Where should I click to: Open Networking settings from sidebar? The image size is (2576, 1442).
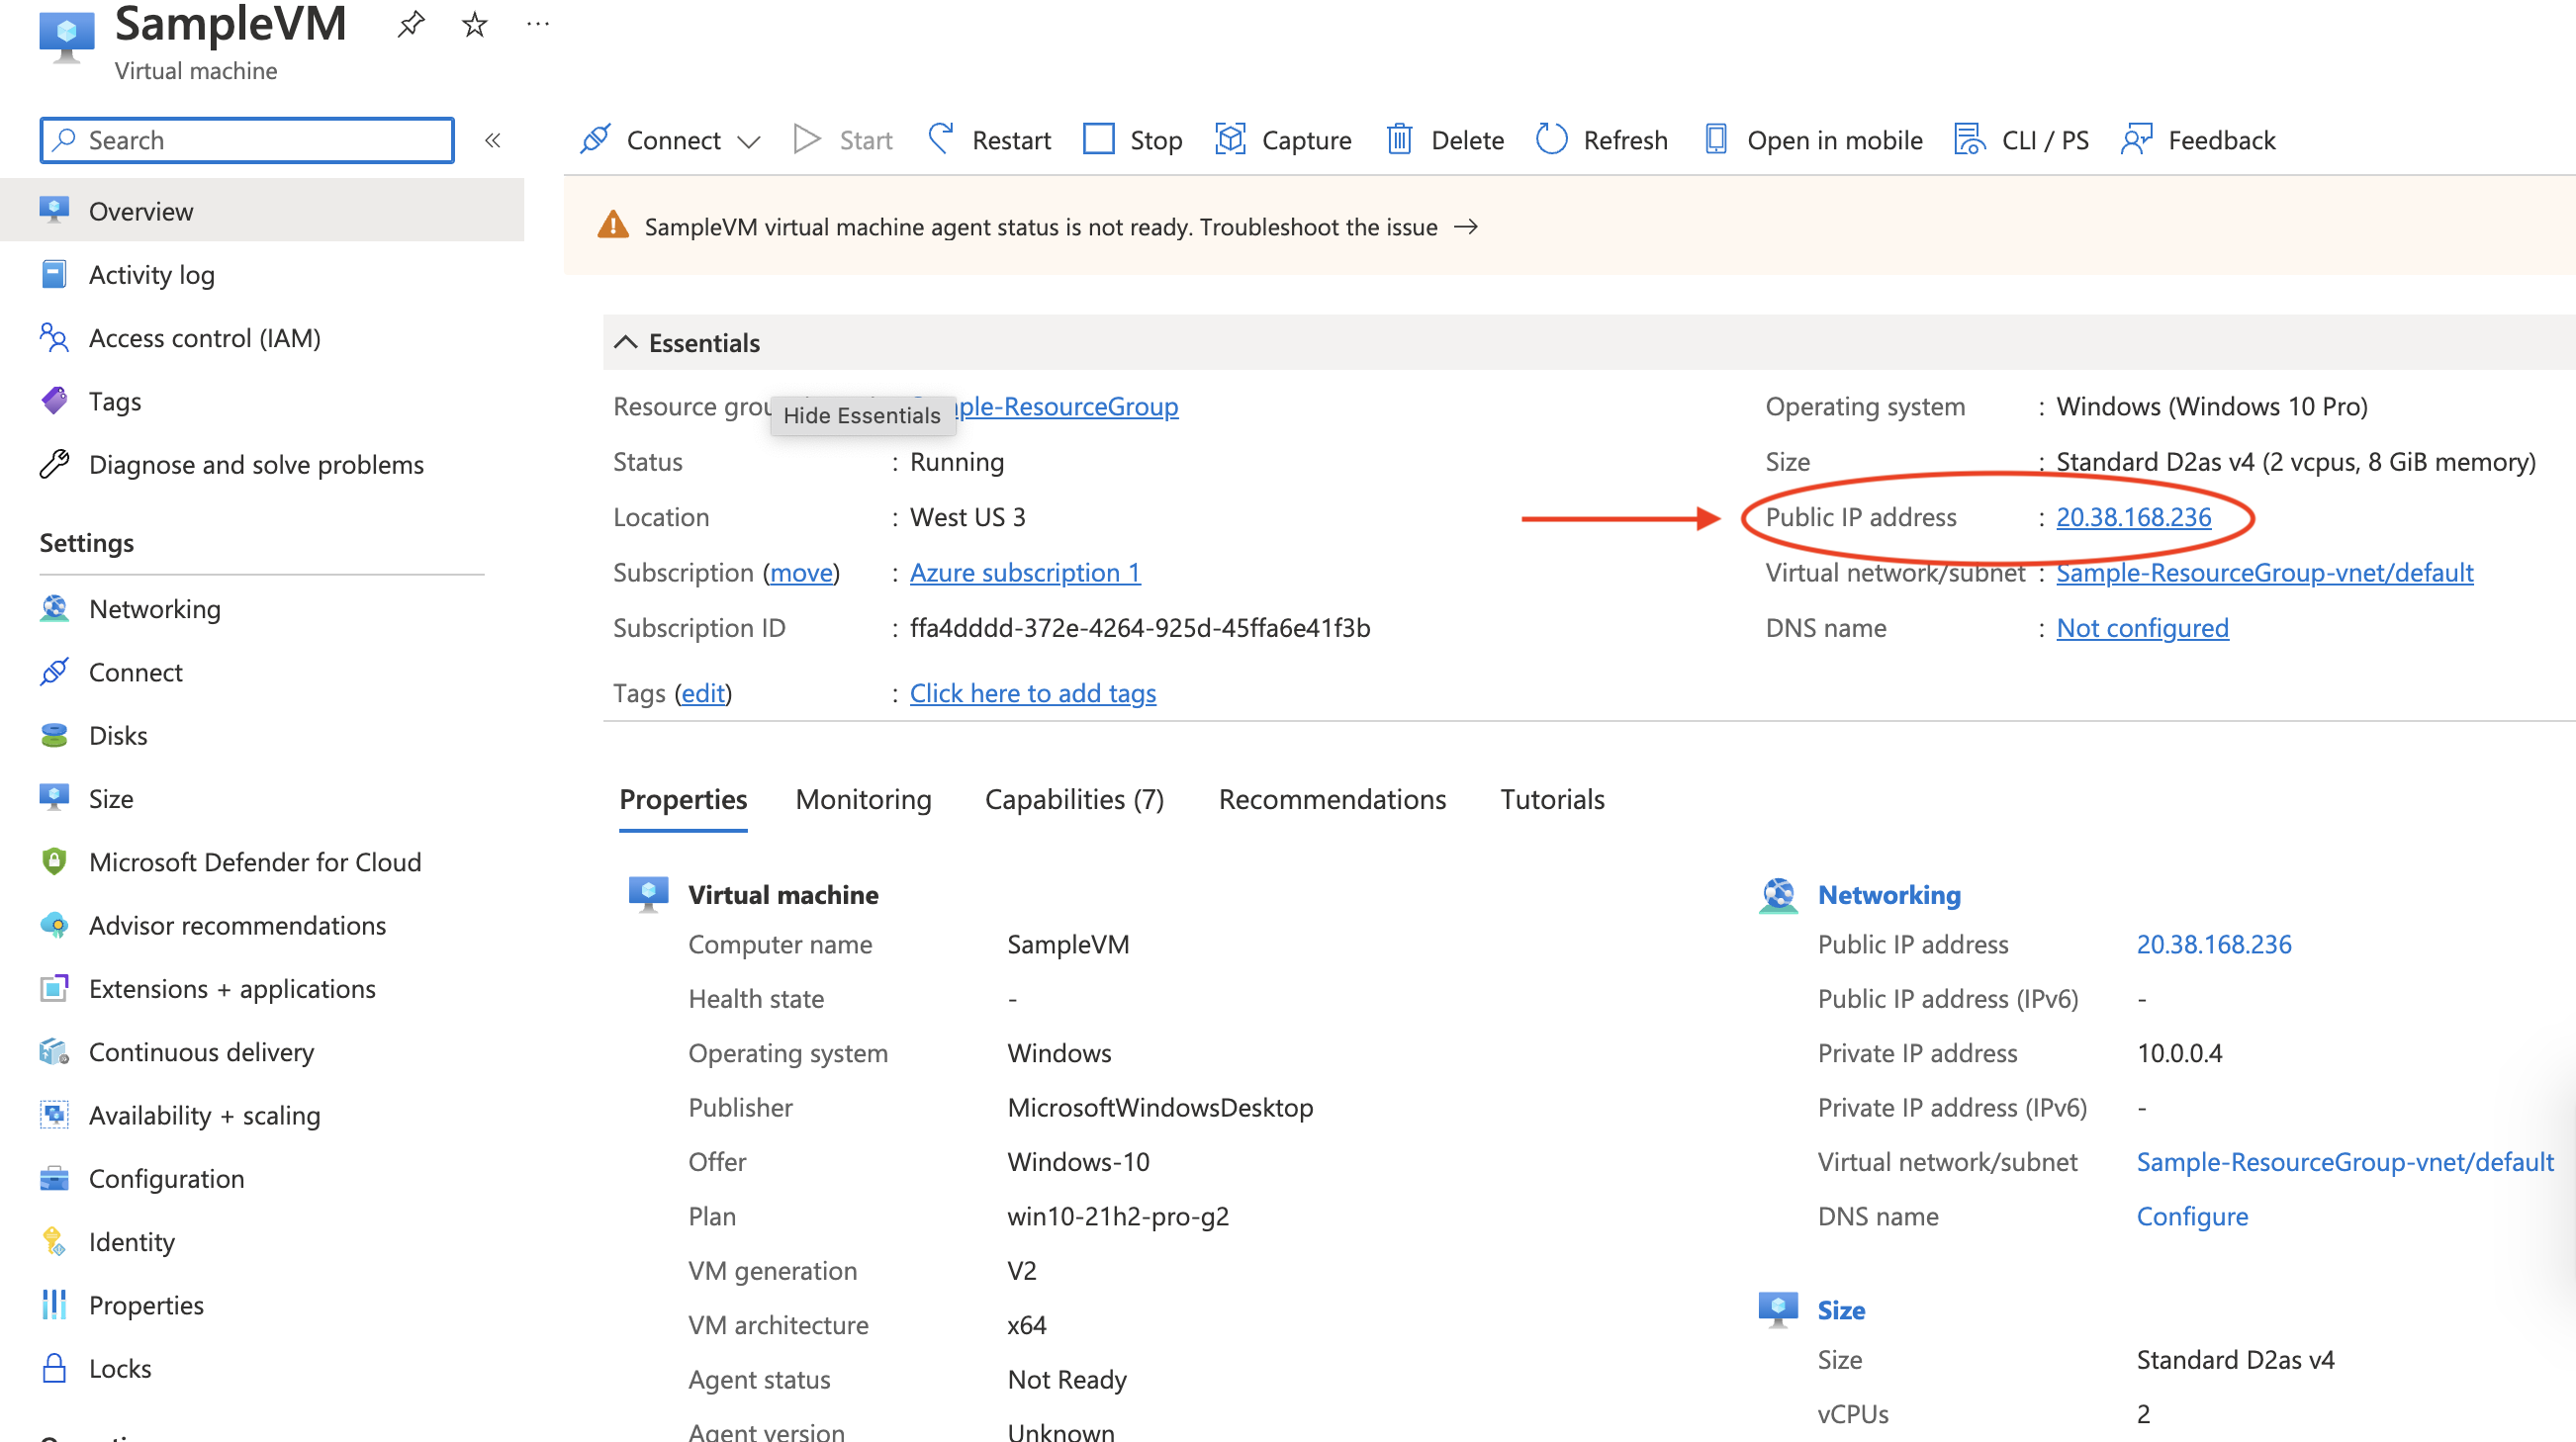point(155,608)
